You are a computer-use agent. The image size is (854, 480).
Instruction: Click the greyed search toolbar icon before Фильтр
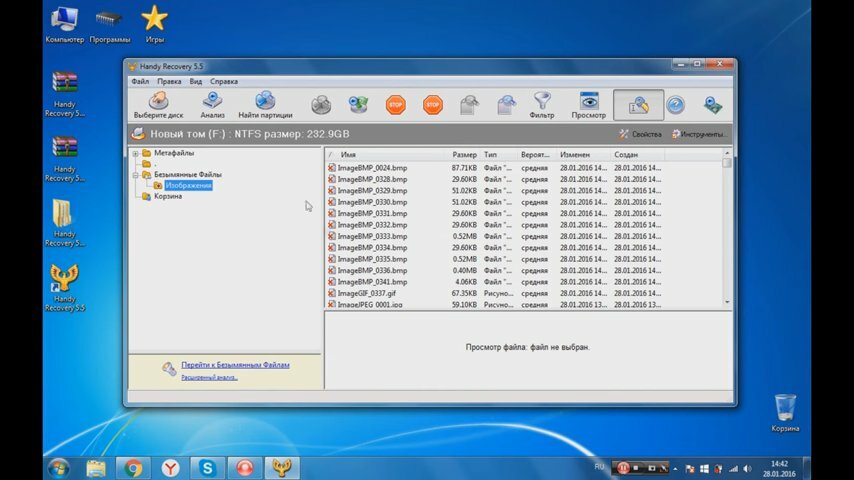507,105
